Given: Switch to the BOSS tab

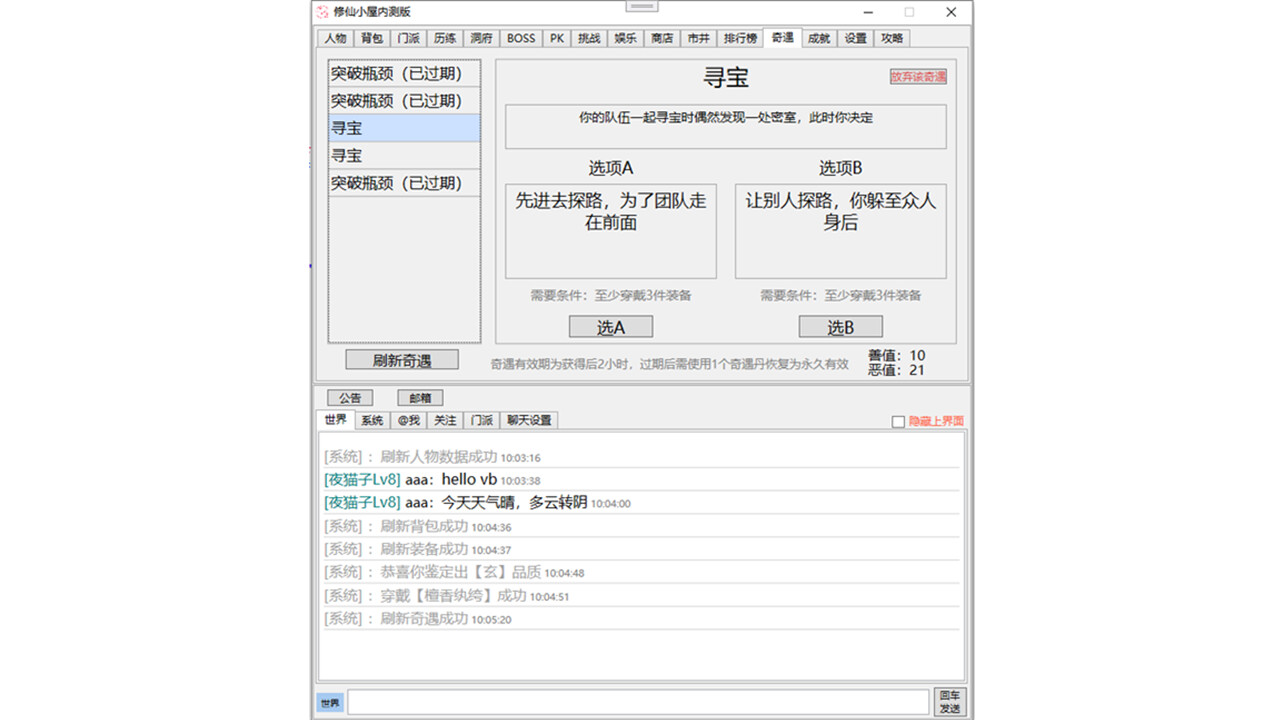Looking at the screenshot, I should pos(520,38).
